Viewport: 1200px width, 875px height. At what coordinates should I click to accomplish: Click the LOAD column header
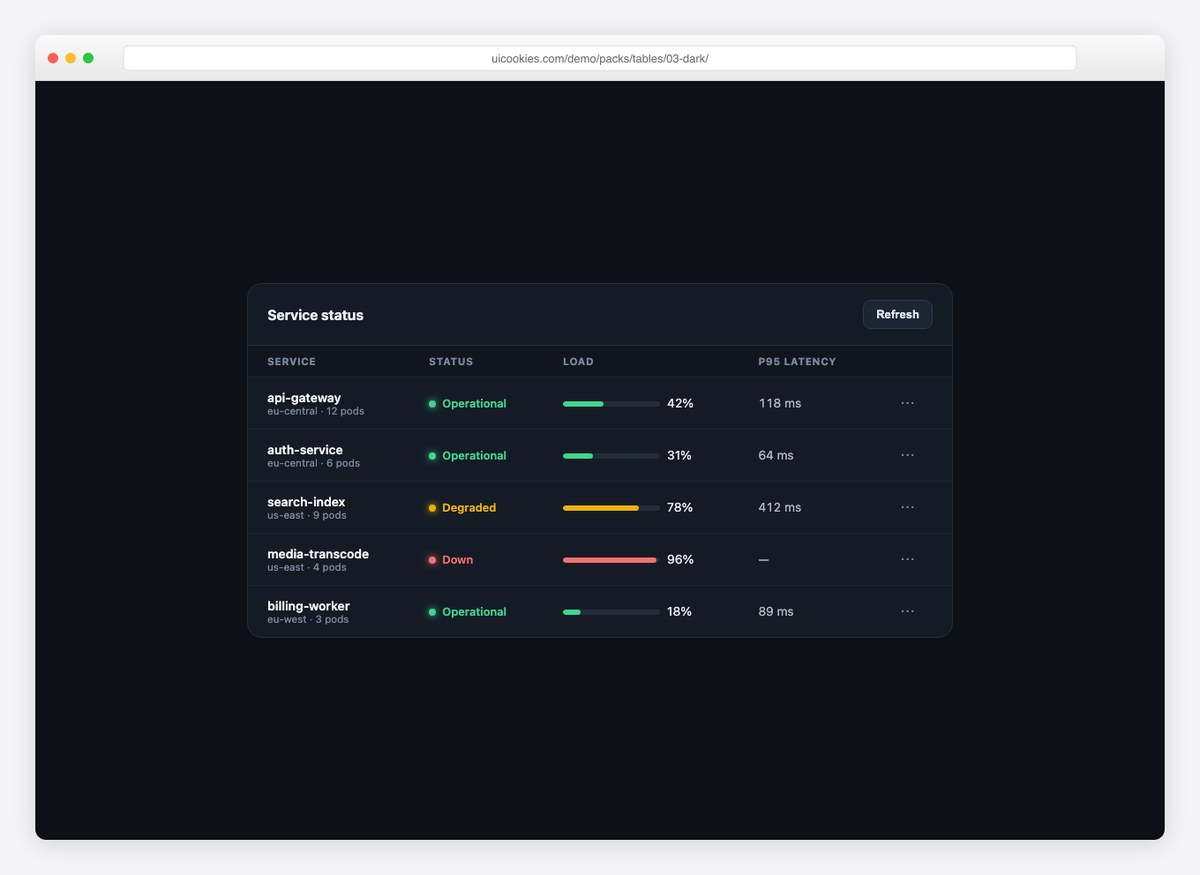coord(578,362)
